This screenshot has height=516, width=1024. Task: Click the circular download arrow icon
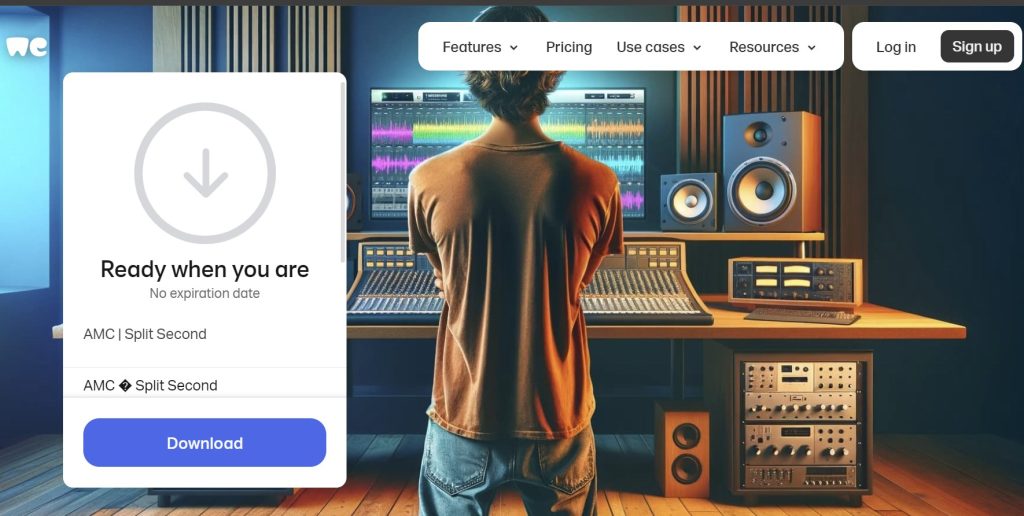(205, 173)
